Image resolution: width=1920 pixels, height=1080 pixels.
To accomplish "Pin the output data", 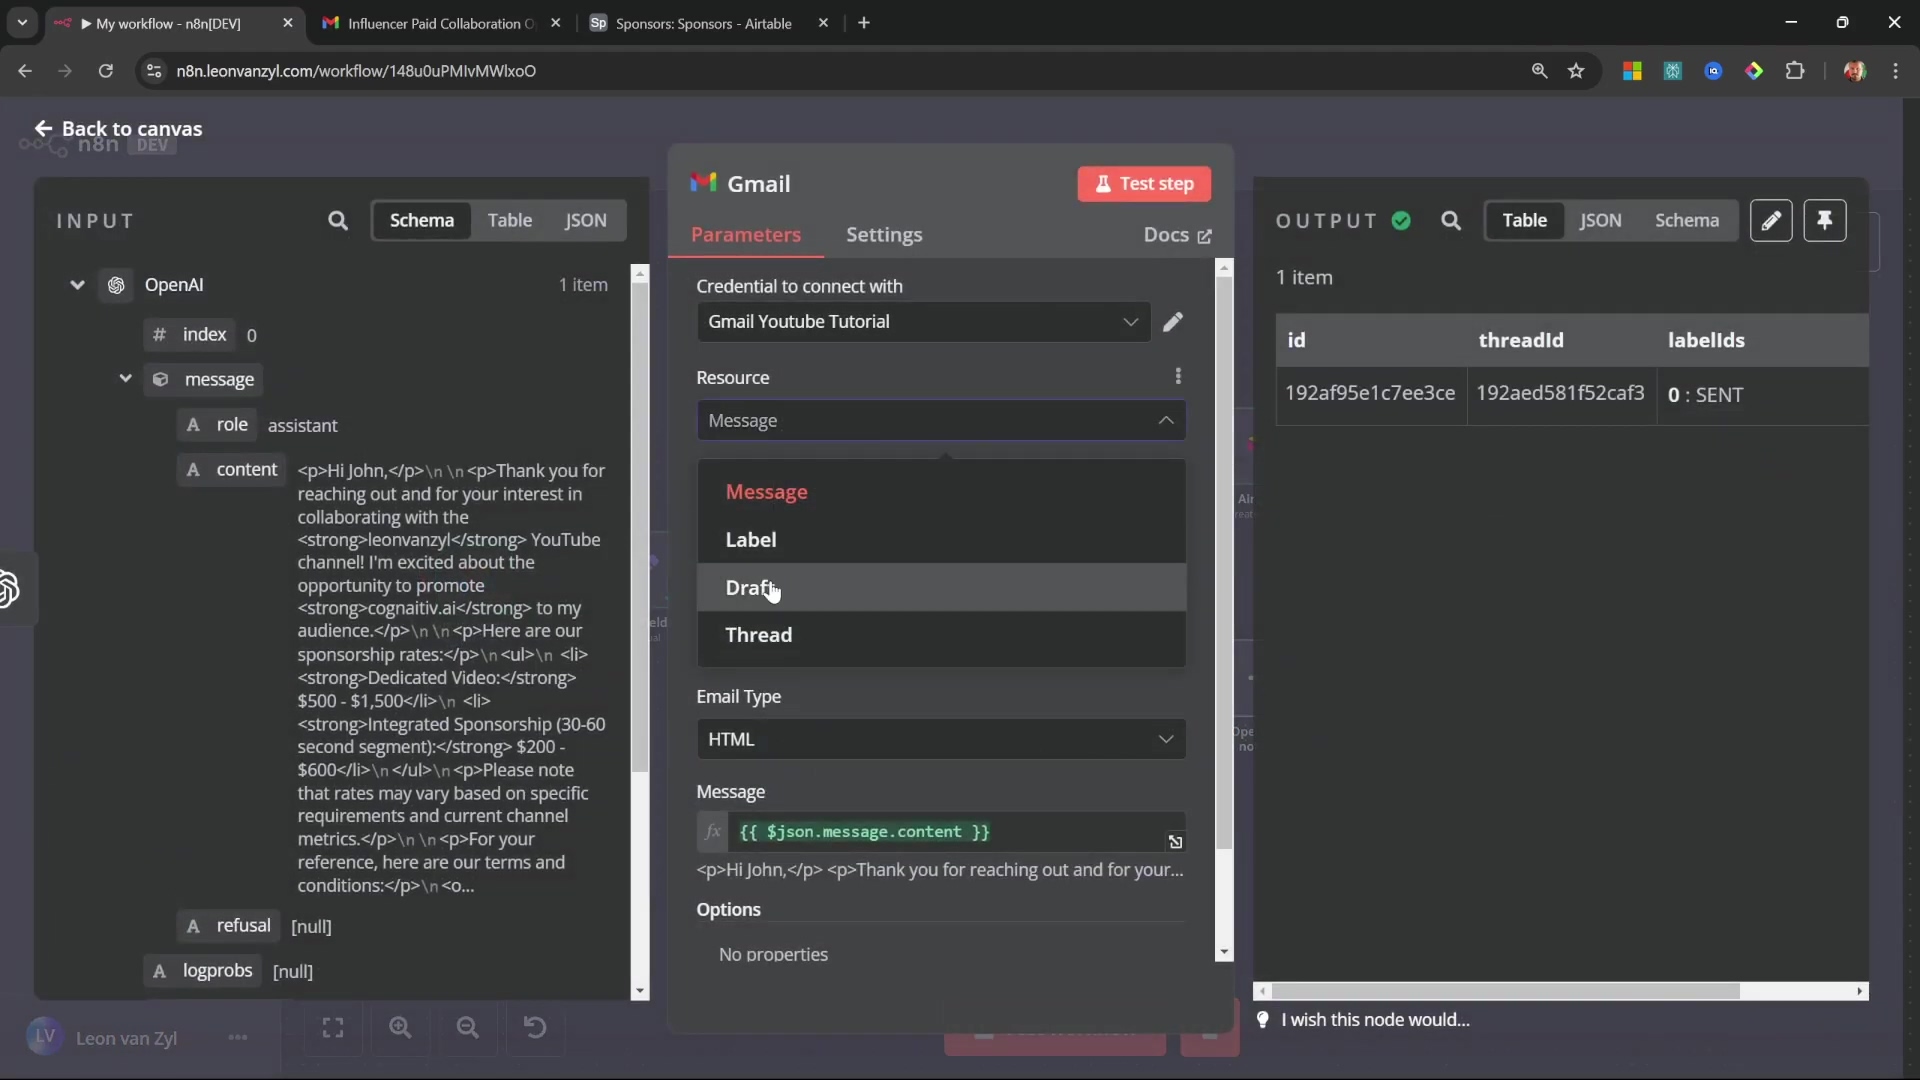I will coord(1825,221).
